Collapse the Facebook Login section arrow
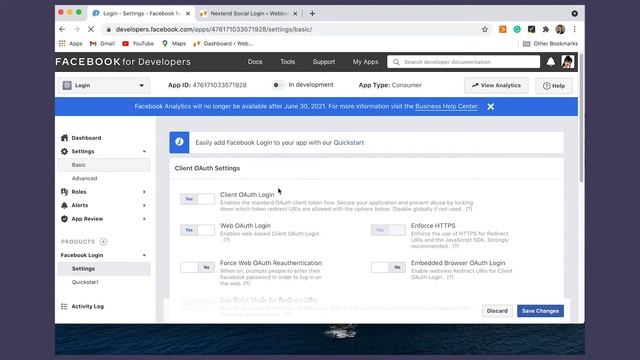Image resolution: width=640 pixels, height=360 pixels. click(144, 255)
